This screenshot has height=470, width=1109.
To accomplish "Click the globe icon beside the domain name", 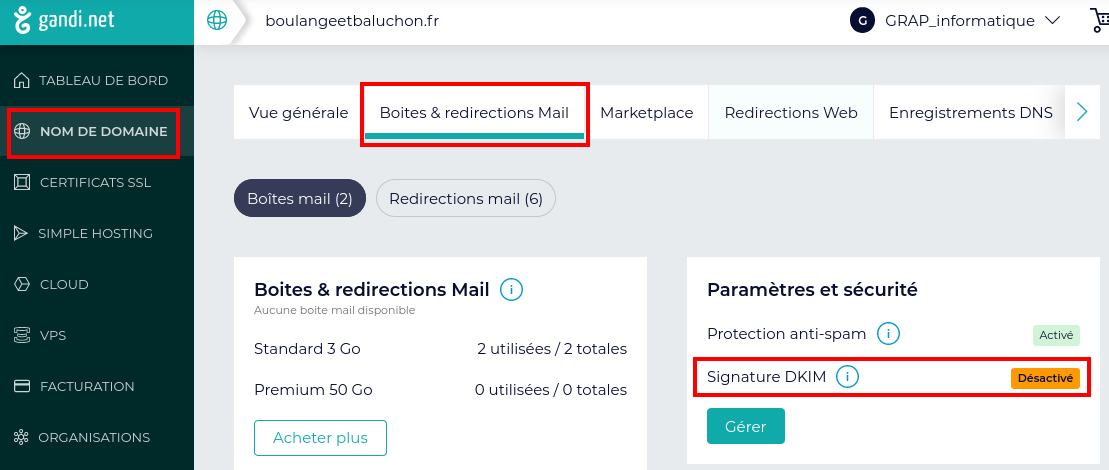I will point(217,21).
